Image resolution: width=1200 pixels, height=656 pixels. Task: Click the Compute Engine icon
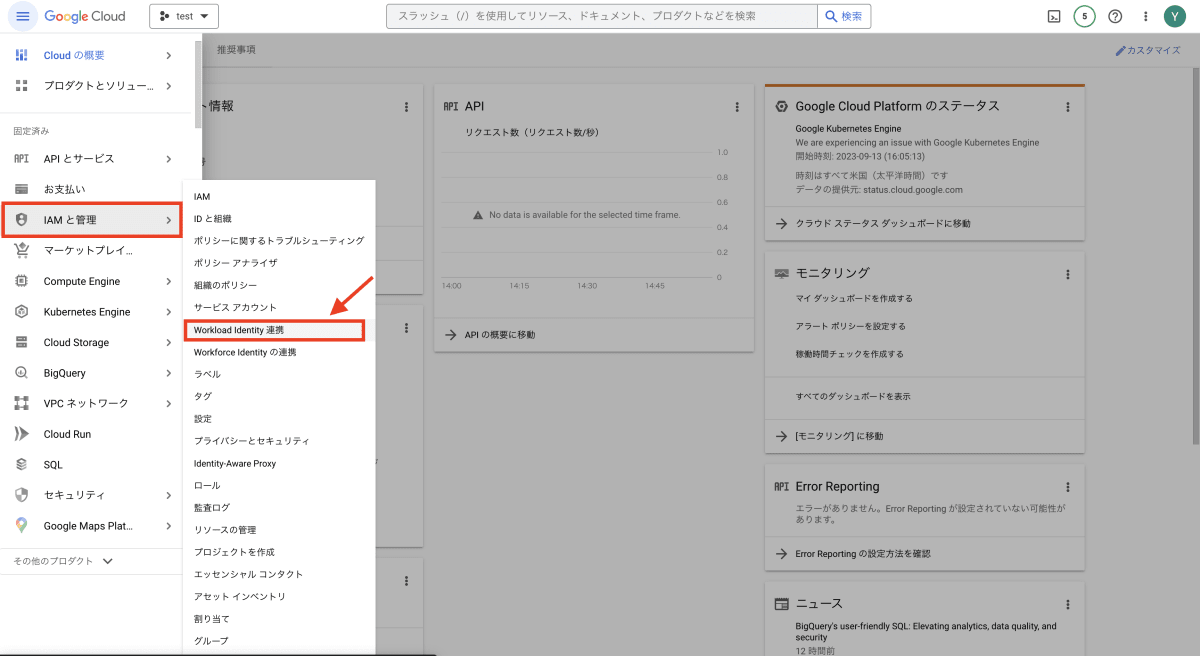22,281
